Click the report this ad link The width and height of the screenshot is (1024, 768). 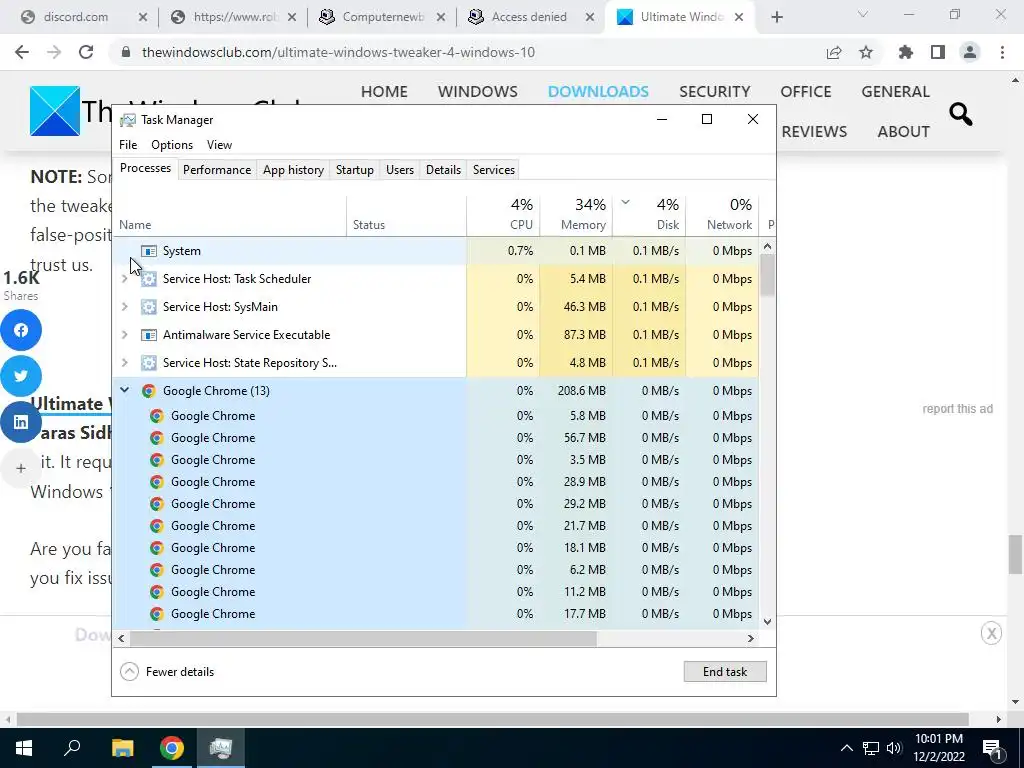pos(957,409)
